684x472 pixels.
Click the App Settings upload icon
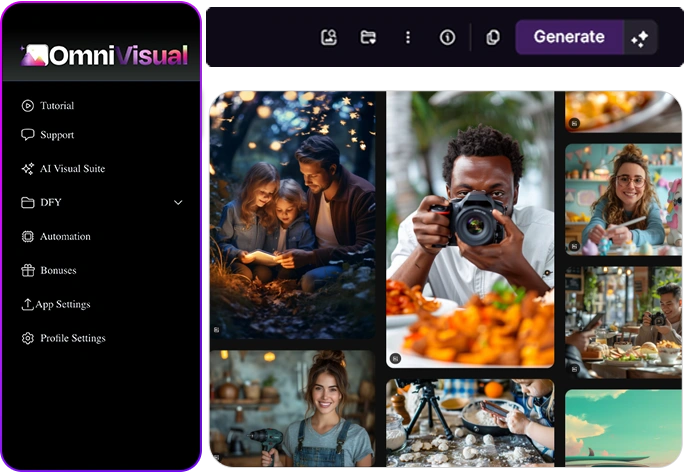[27, 304]
